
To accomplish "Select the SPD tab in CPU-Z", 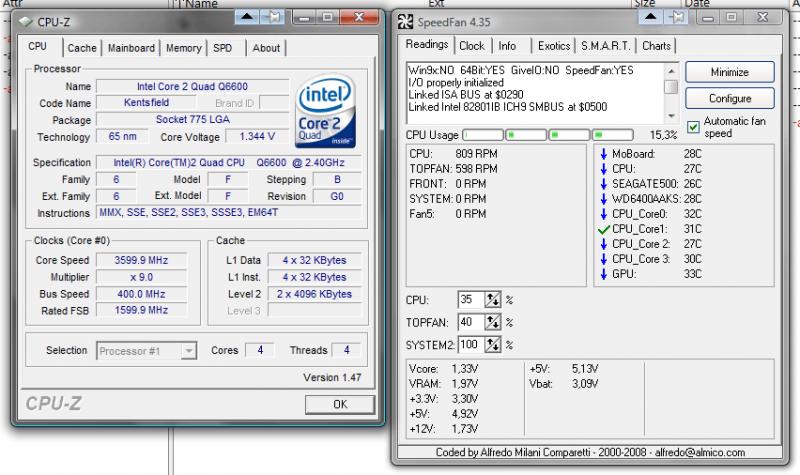I will [222, 48].
